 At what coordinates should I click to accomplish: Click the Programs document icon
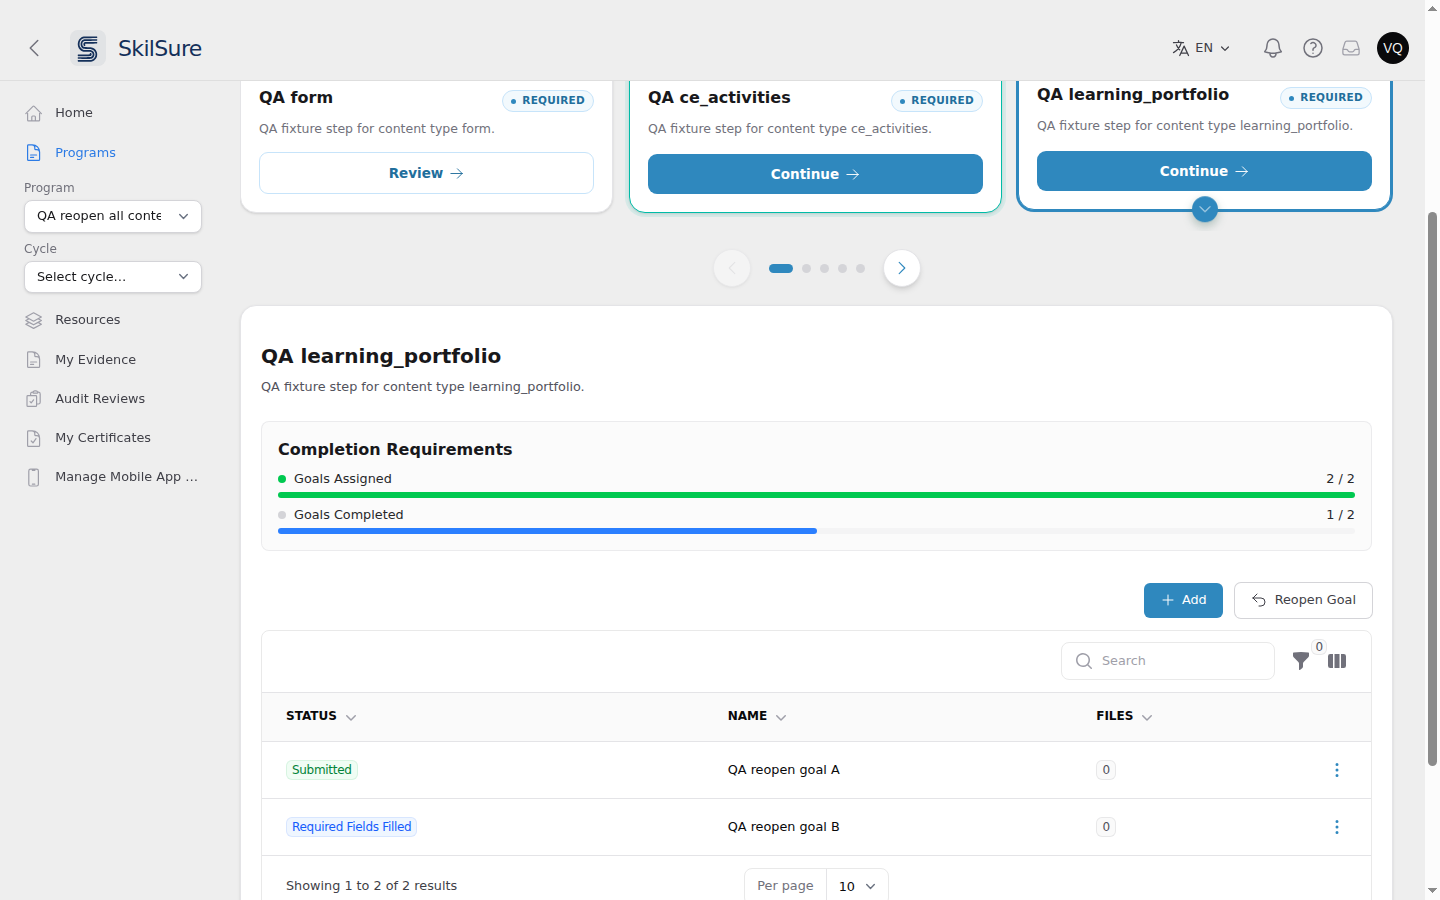(x=34, y=153)
